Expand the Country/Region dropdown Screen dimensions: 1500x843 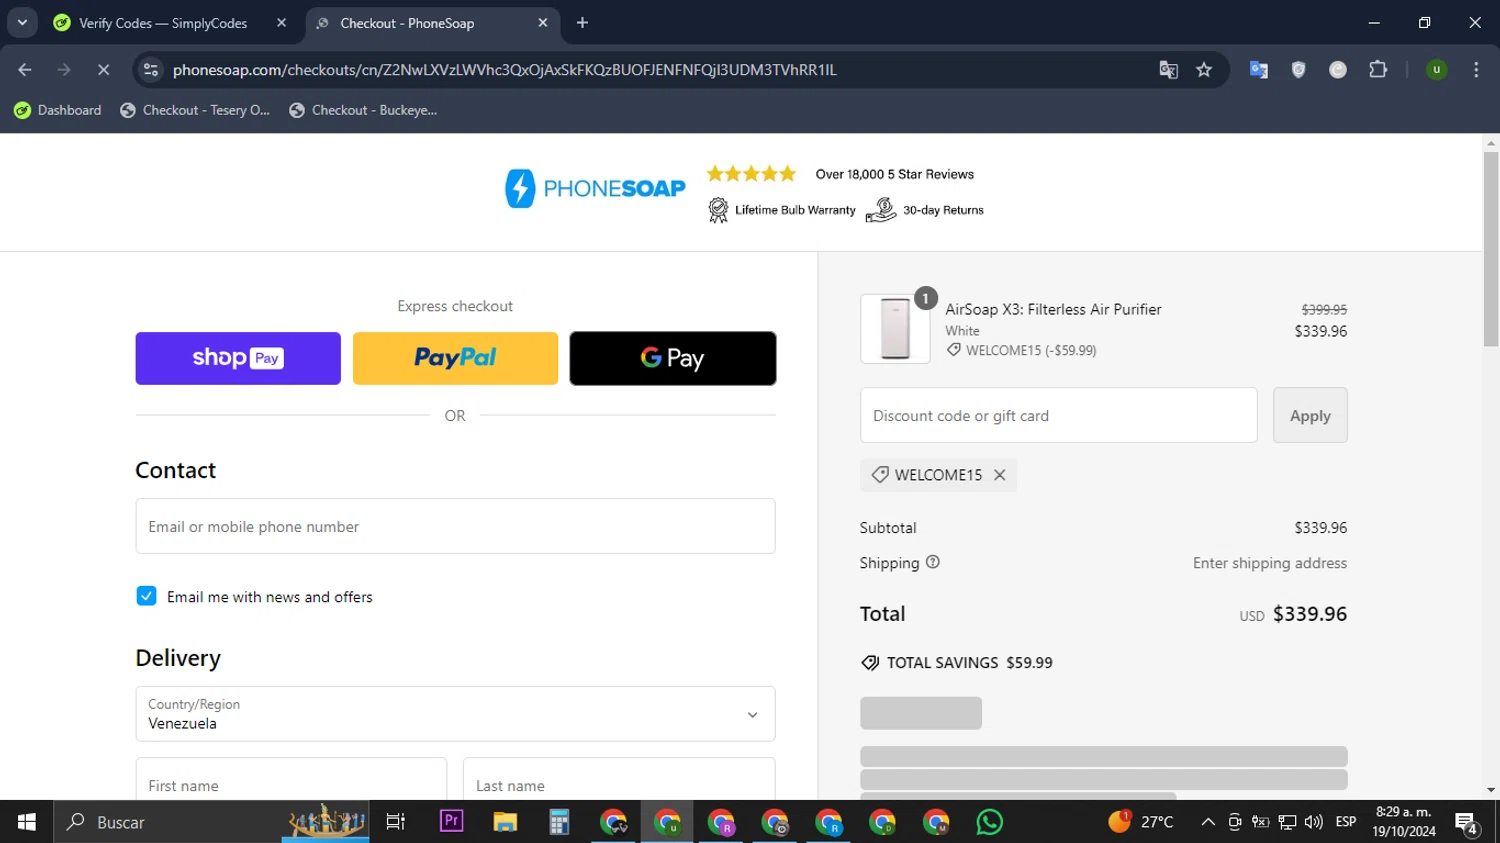coord(455,714)
